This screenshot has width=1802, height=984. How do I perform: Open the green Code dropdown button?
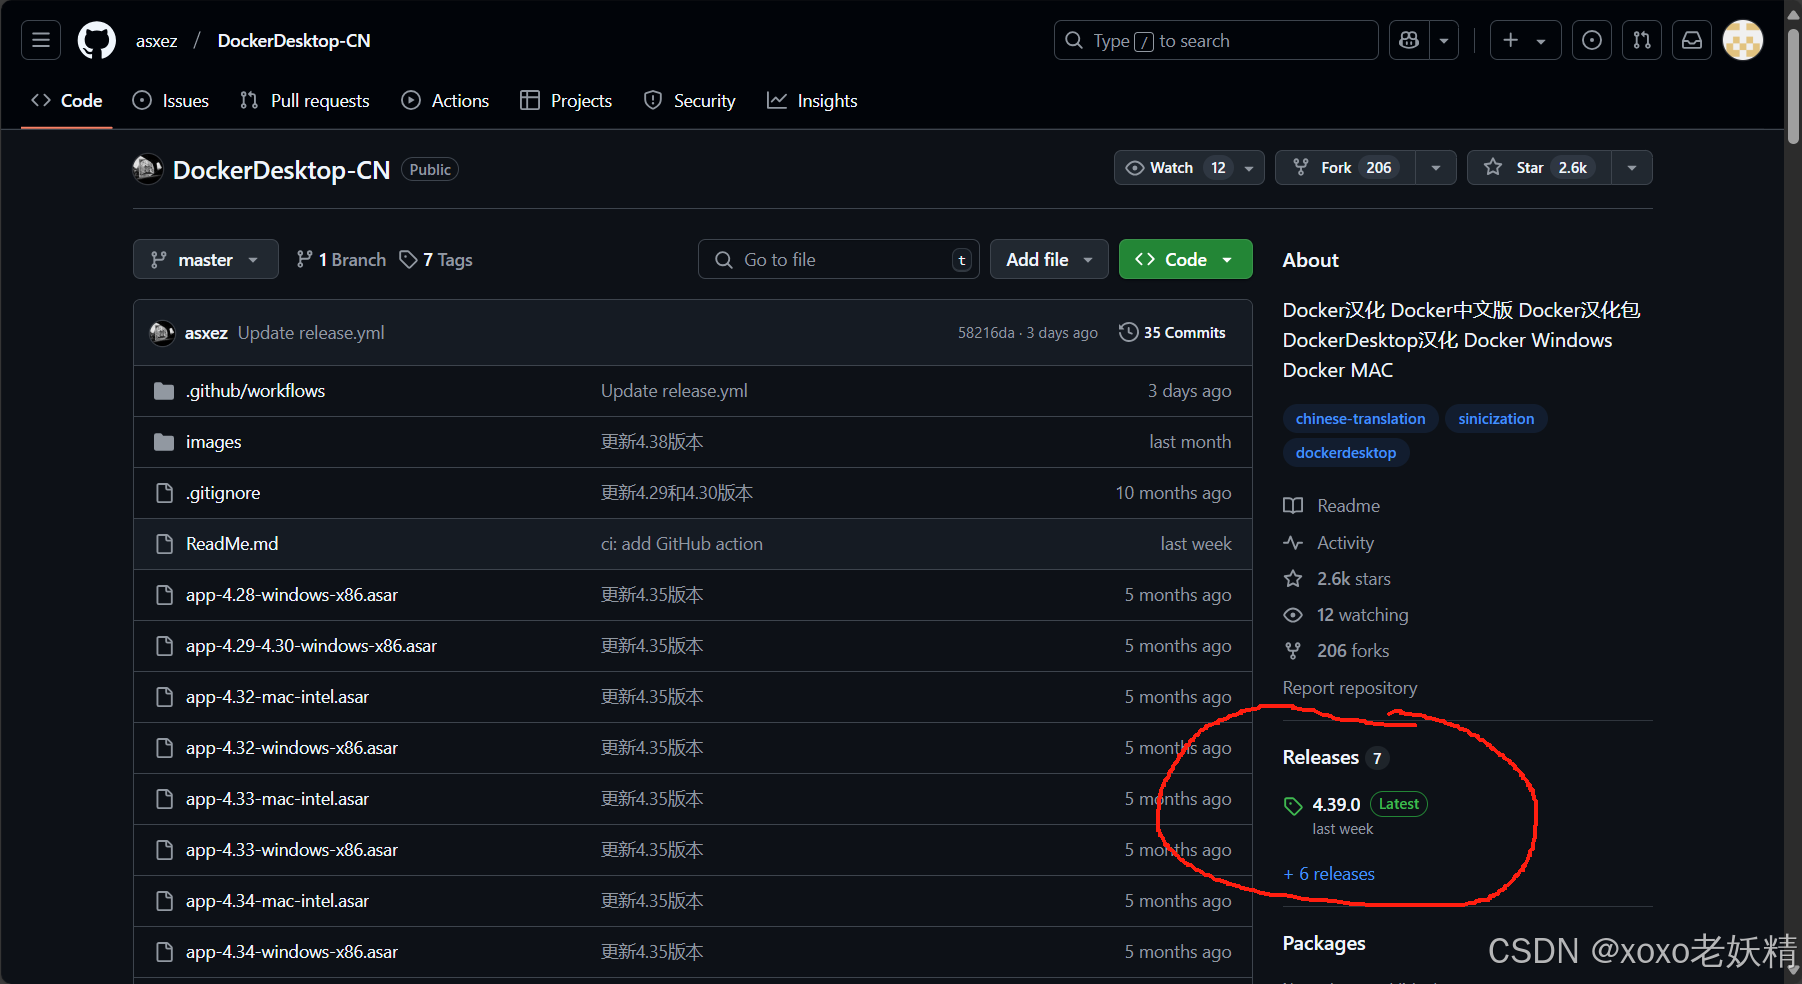1185,260
